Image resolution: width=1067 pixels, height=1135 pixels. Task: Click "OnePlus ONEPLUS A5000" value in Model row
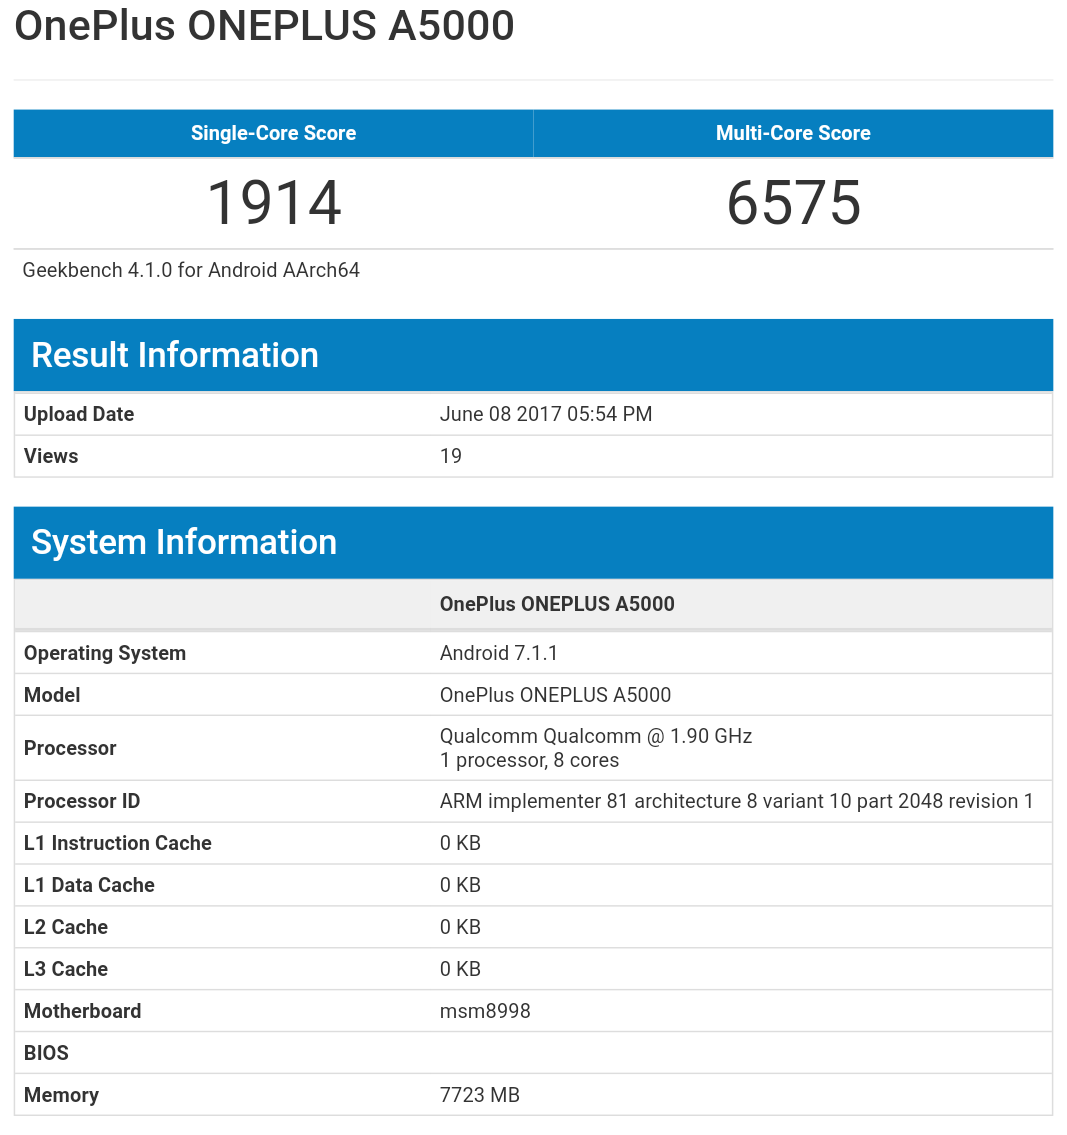point(555,695)
